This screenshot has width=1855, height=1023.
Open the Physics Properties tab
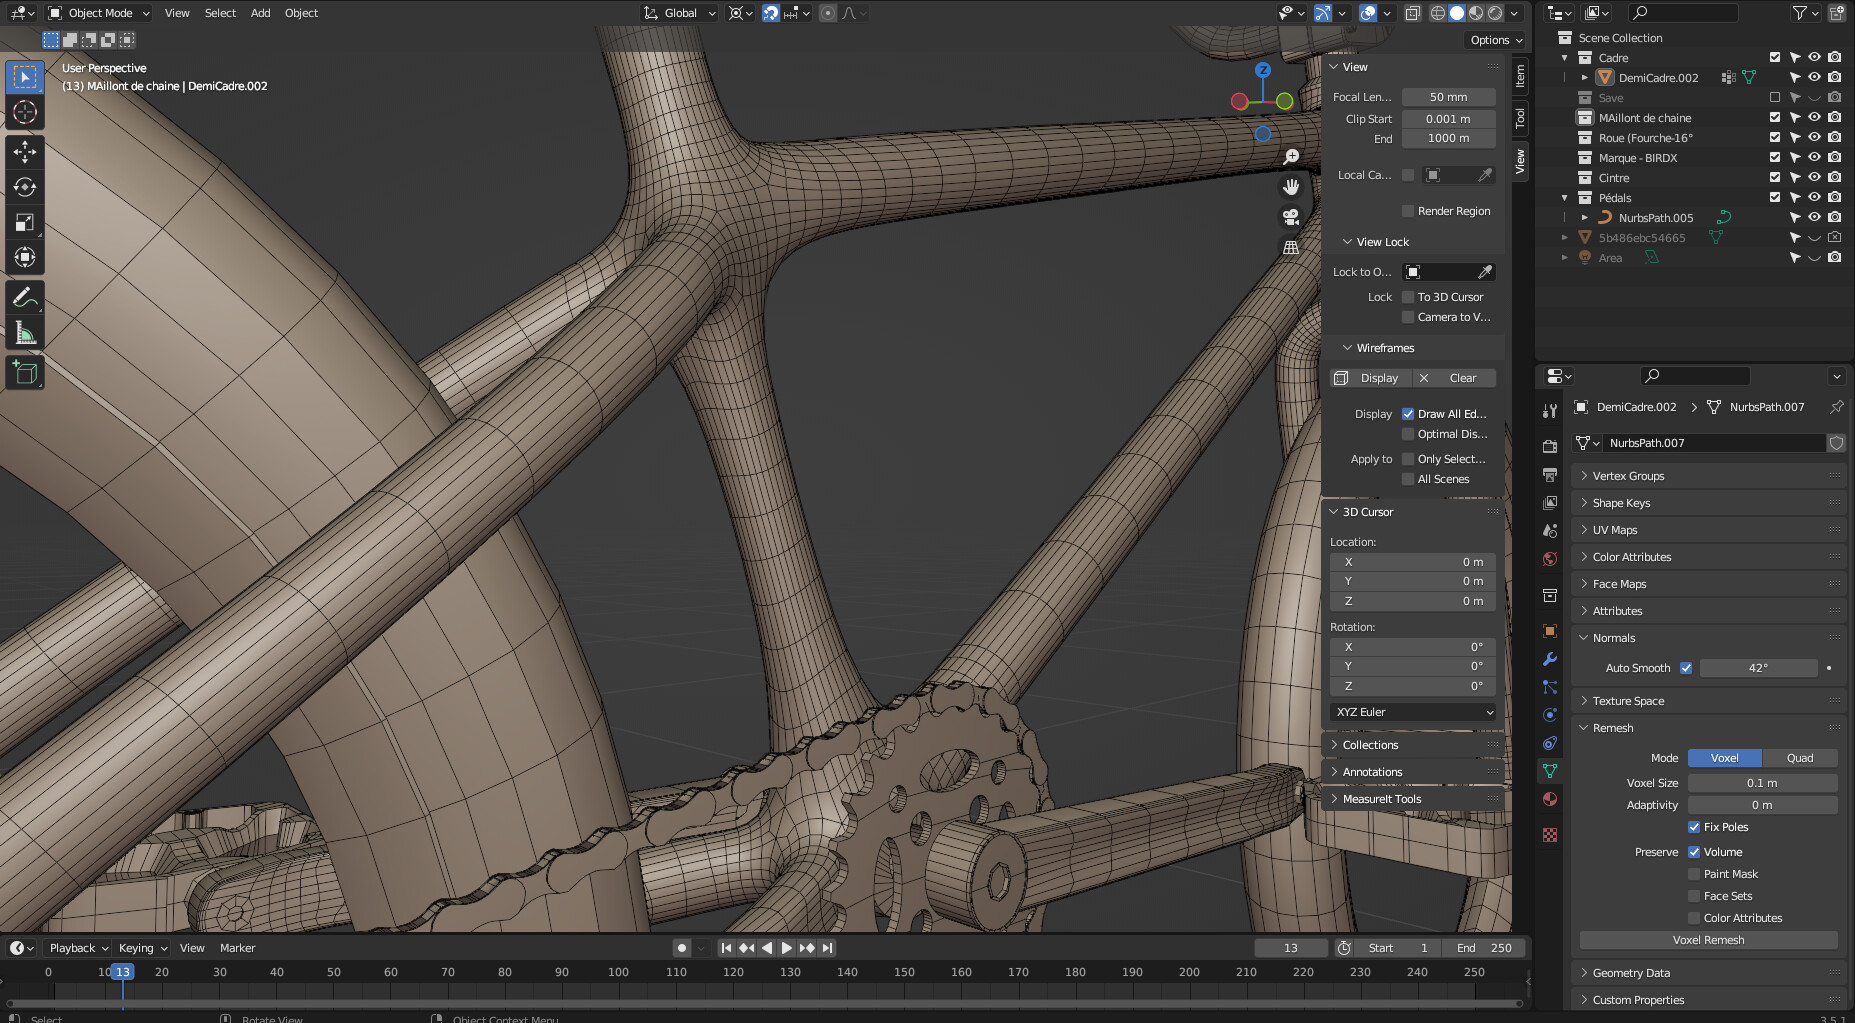tap(1549, 715)
